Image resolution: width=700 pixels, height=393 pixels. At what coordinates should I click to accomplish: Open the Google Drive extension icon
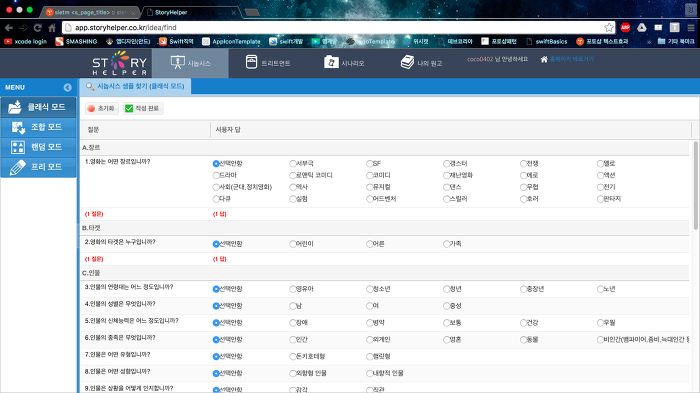click(x=642, y=28)
